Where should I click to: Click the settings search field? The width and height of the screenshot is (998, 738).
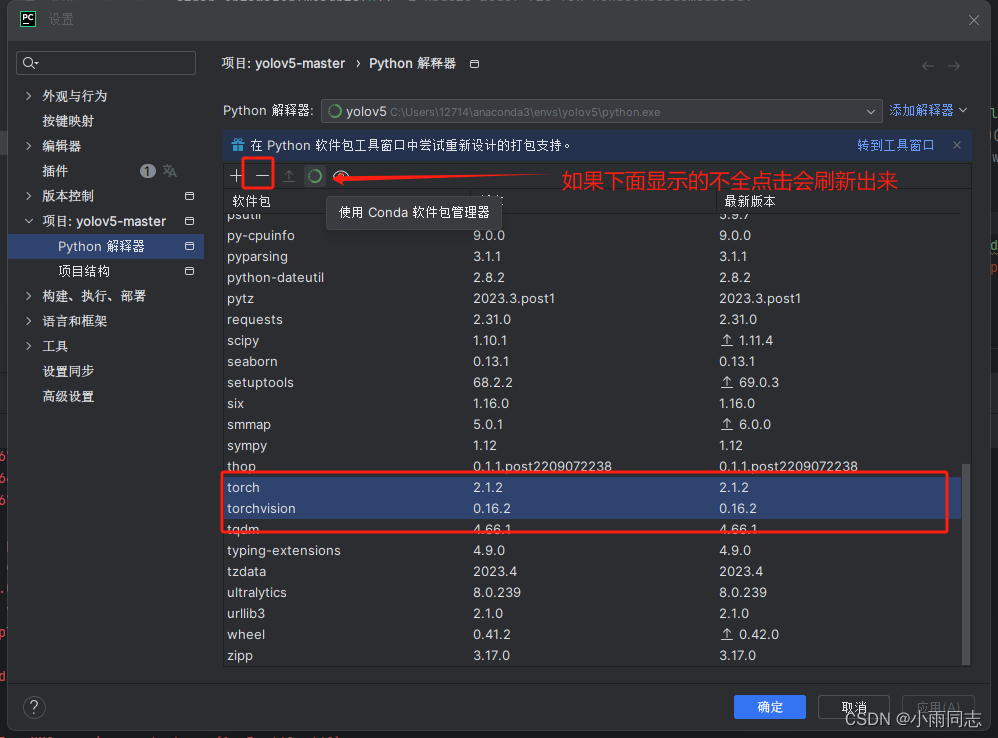click(x=105, y=62)
